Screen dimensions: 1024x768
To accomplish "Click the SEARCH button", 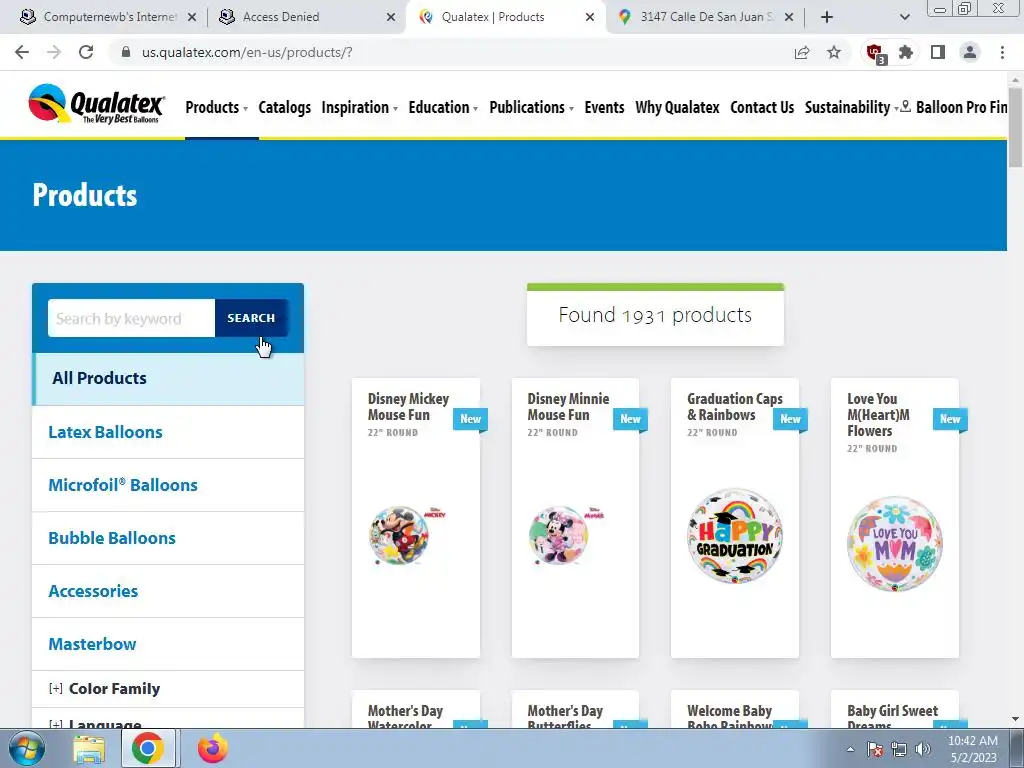I will click(251, 318).
